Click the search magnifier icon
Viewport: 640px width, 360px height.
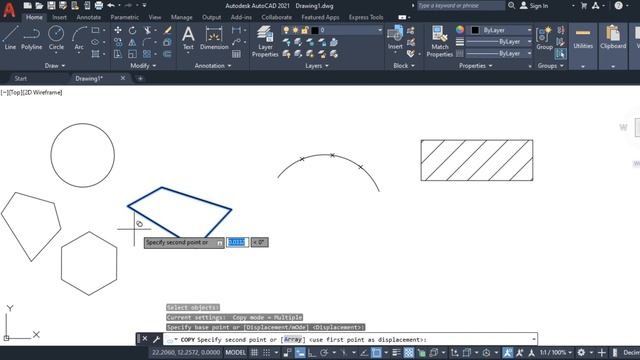(511, 6)
